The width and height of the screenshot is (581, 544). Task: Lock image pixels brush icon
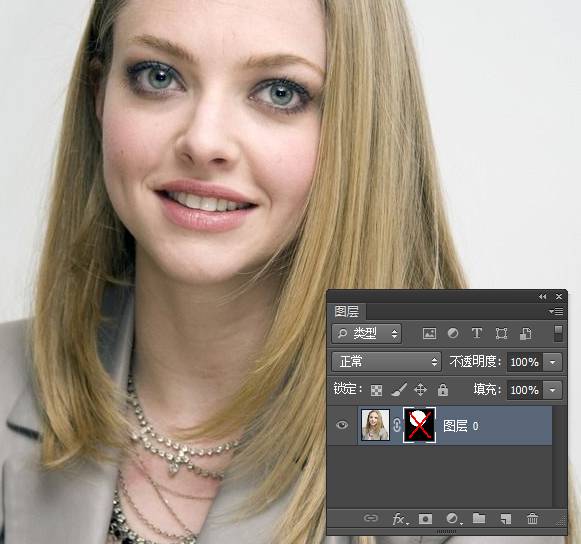click(399, 390)
